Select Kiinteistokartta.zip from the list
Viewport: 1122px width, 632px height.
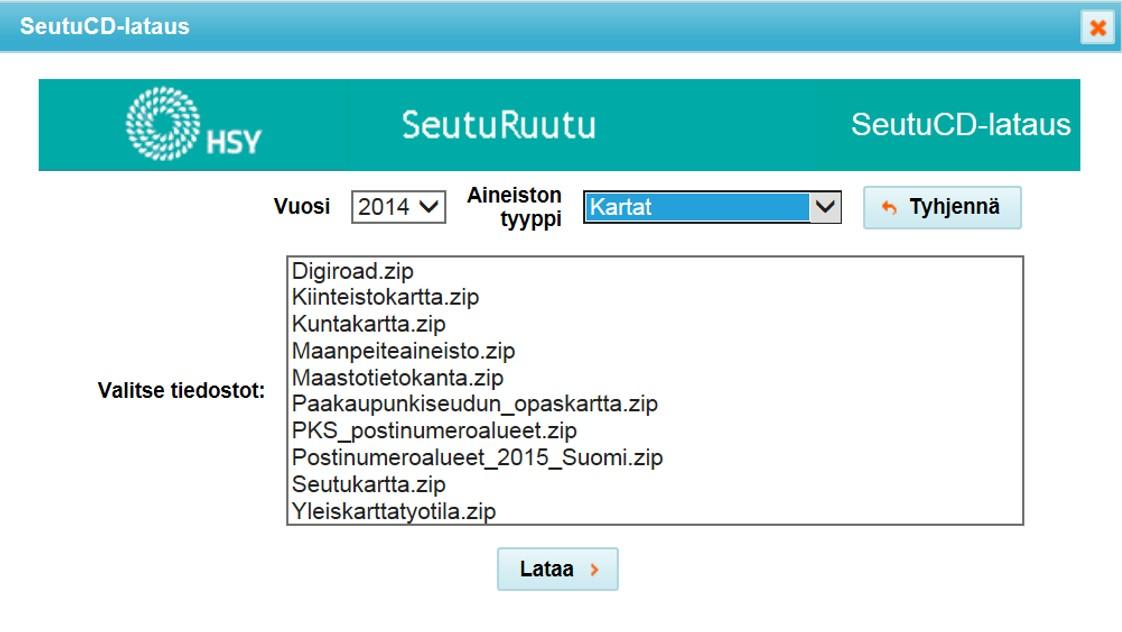(385, 297)
